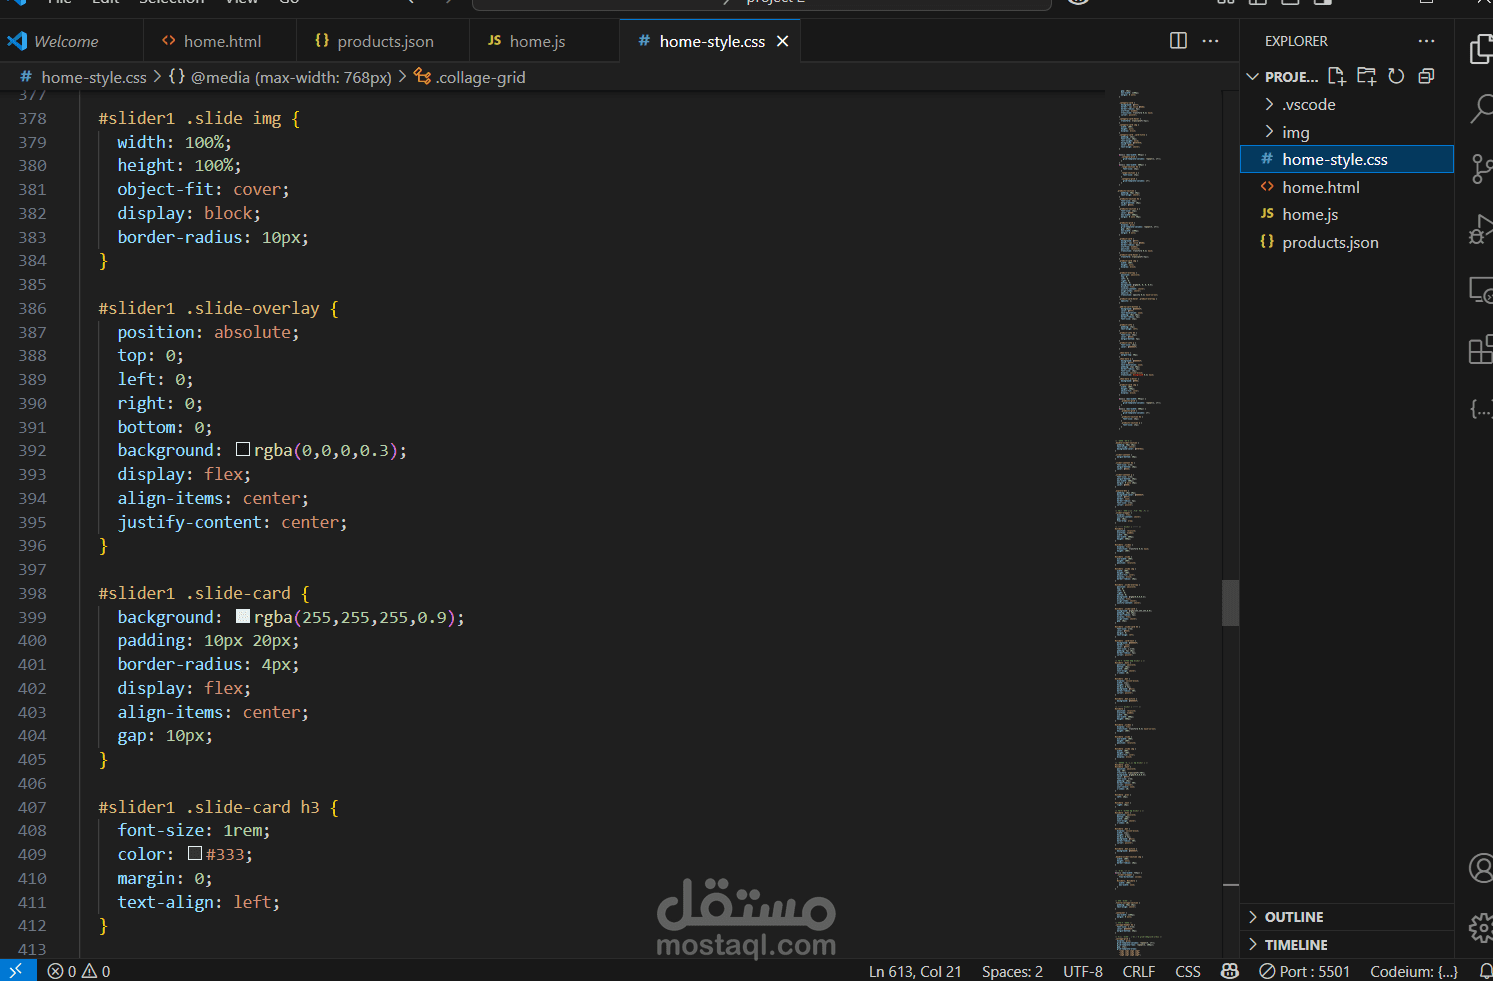
Task: Open the Explorer activity bar icon
Action: tap(1481, 48)
